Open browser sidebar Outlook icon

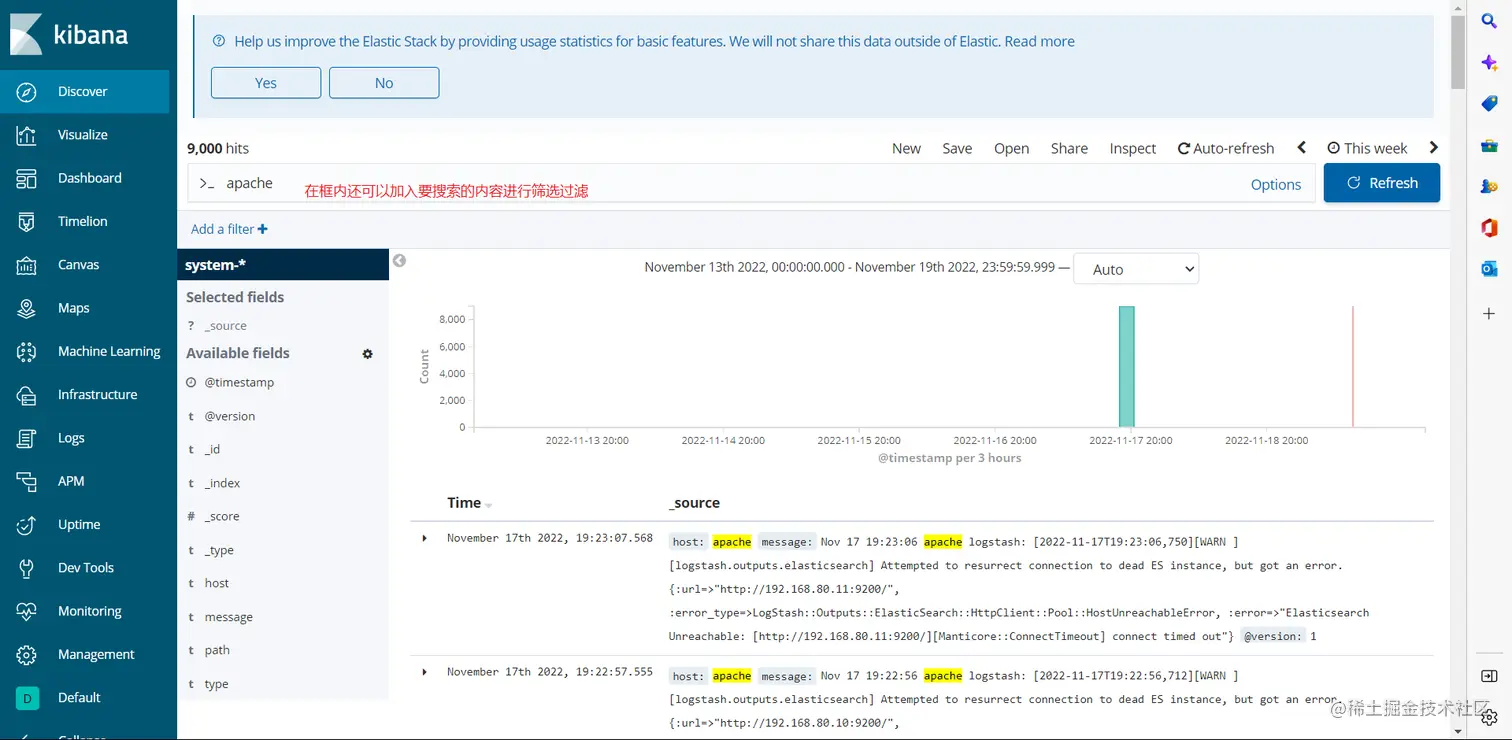1489,269
